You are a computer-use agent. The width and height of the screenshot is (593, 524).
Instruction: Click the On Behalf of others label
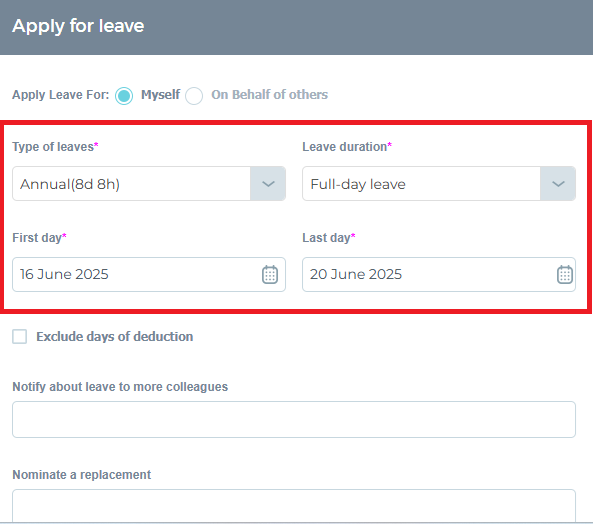[269, 95]
